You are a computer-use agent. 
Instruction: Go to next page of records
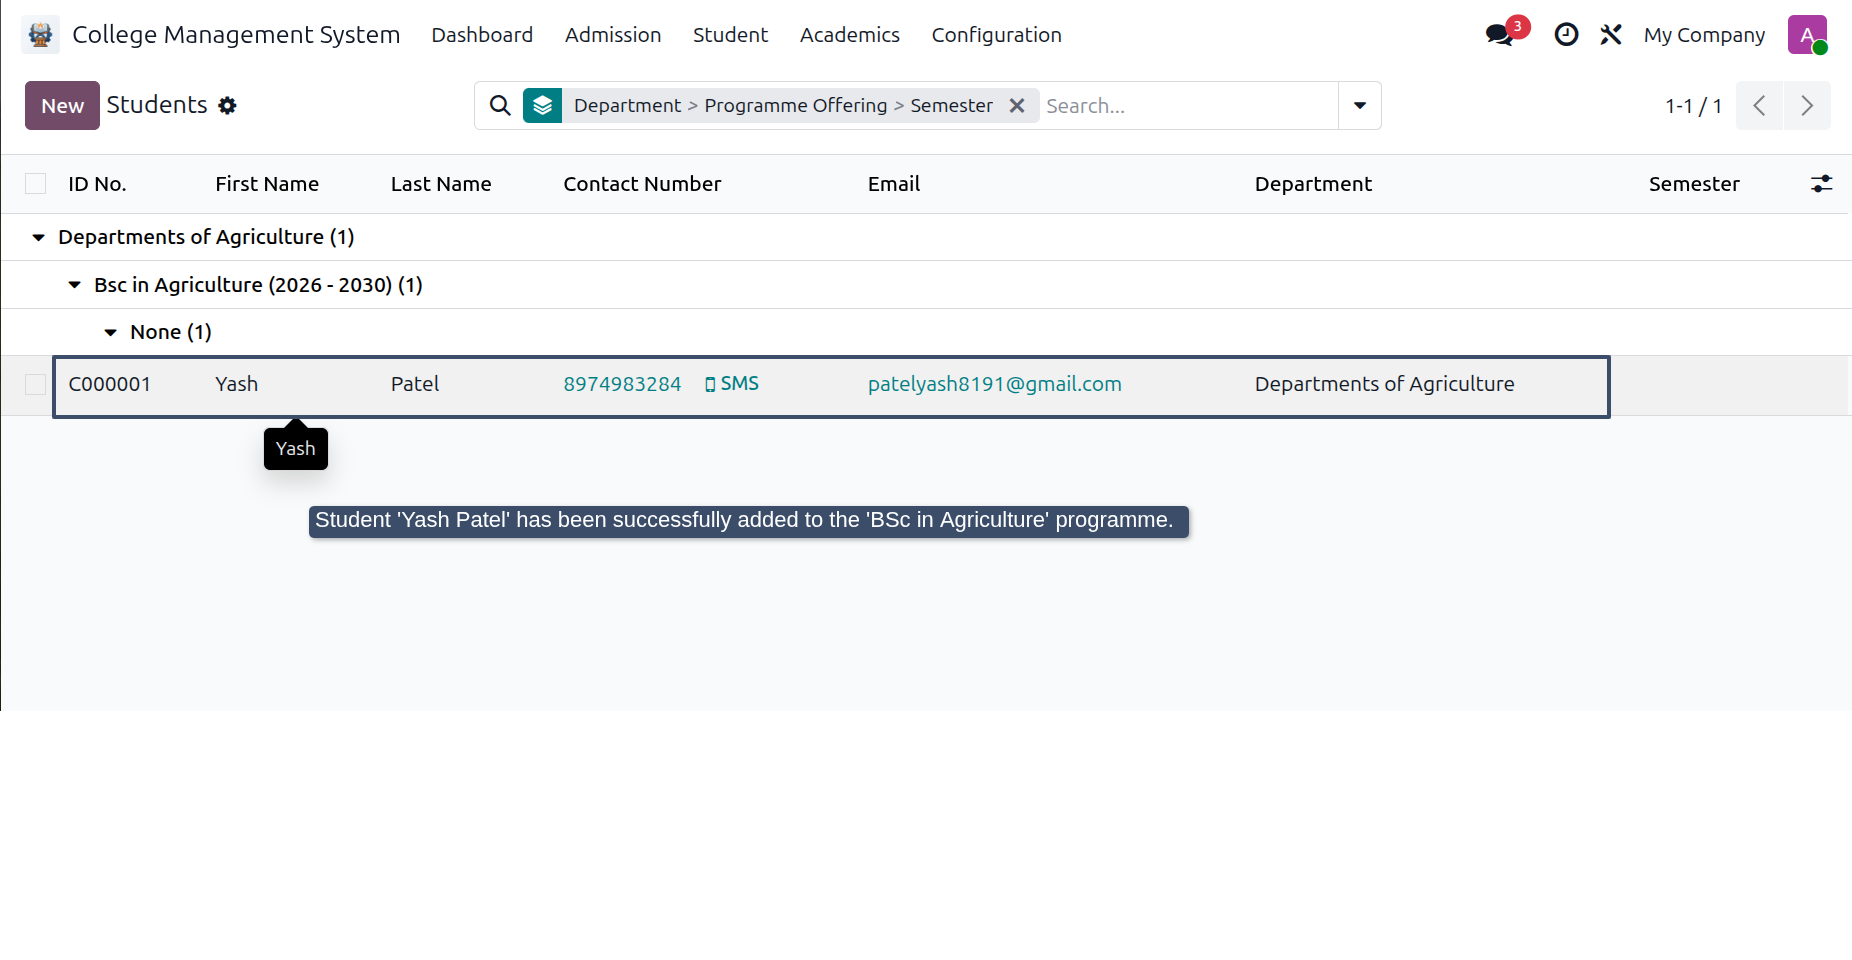[1807, 105]
